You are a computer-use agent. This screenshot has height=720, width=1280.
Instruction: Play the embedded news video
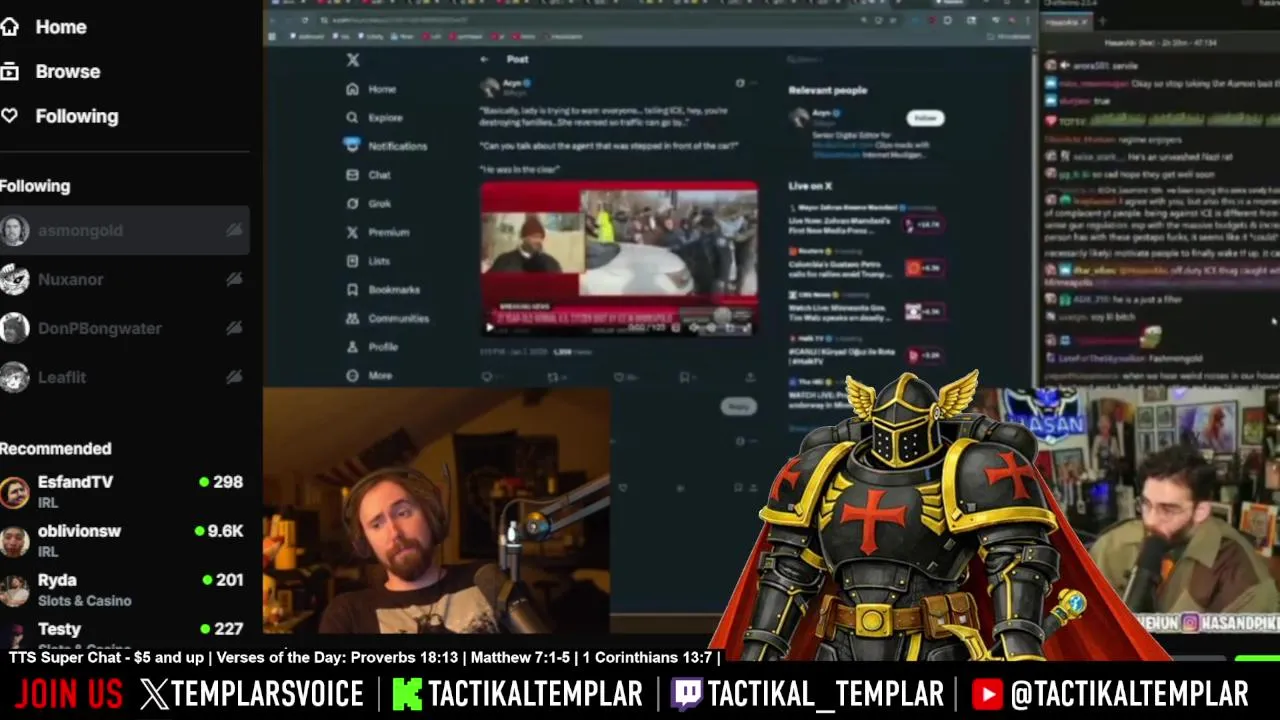(489, 327)
